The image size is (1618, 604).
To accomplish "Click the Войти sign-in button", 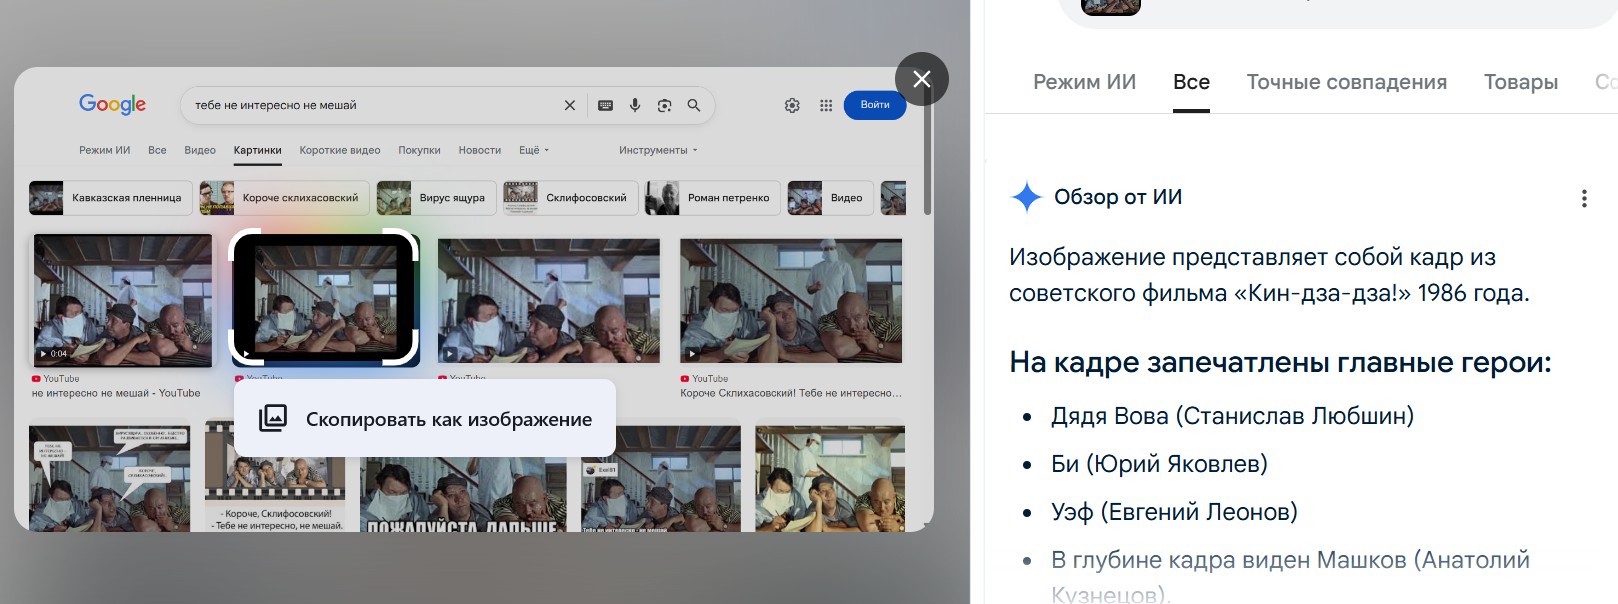I will [875, 105].
